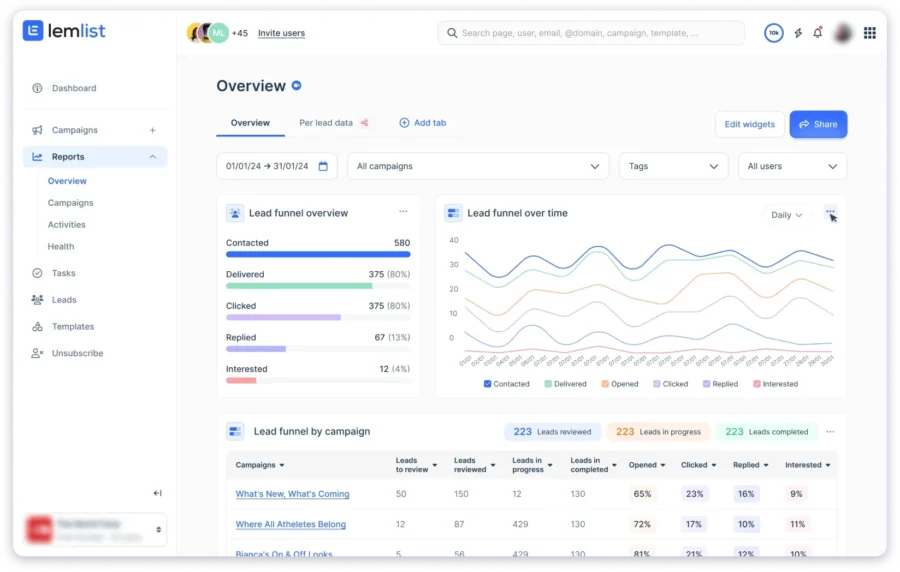Screen dimensions: 900x572
Task: Click the search magnifier icon
Action: coord(452,33)
